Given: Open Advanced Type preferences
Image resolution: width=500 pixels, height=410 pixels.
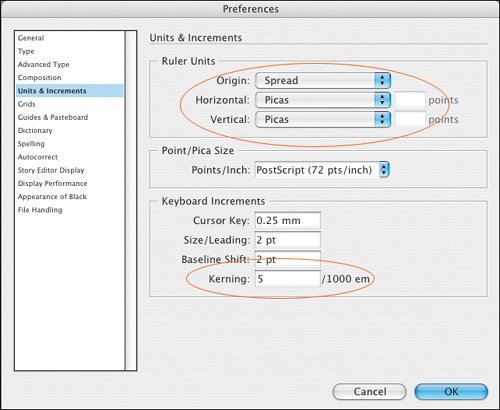Looking at the screenshot, I should click(44, 64).
